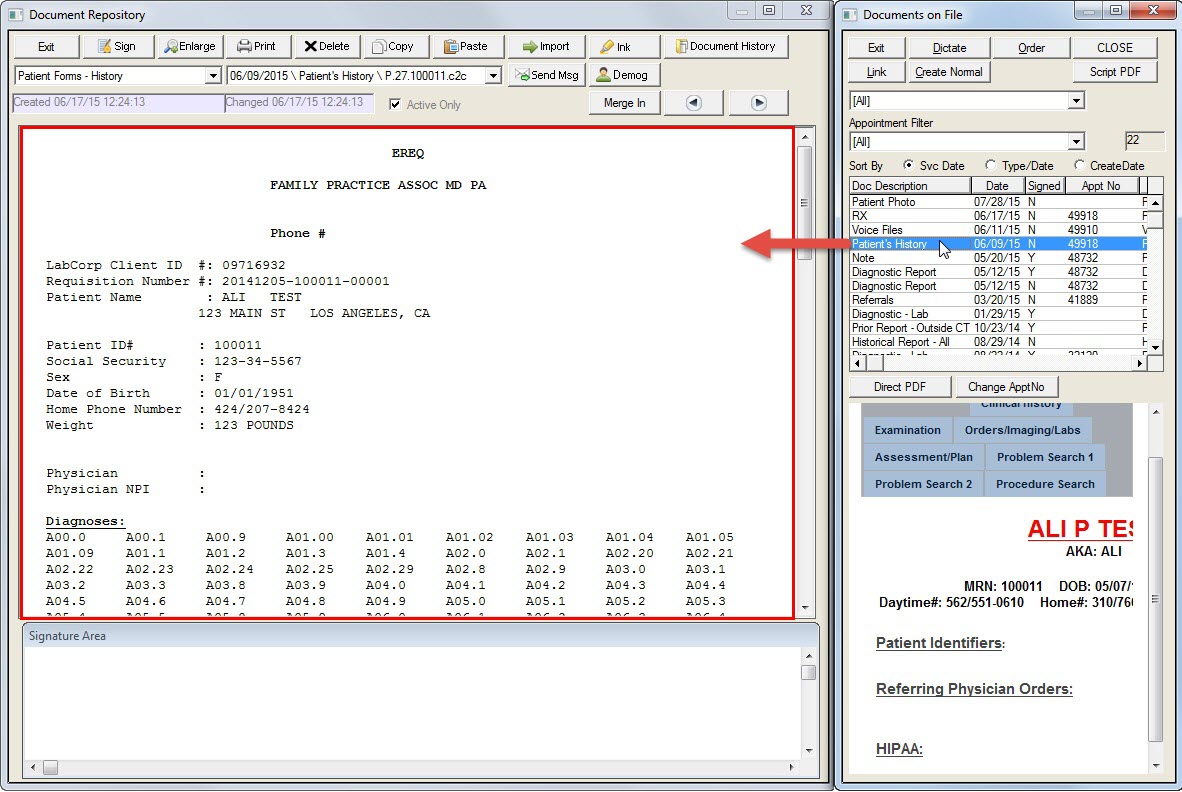The image size is (1182, 792).
Task: Click the Dictate button
Action: click(949, 47)
